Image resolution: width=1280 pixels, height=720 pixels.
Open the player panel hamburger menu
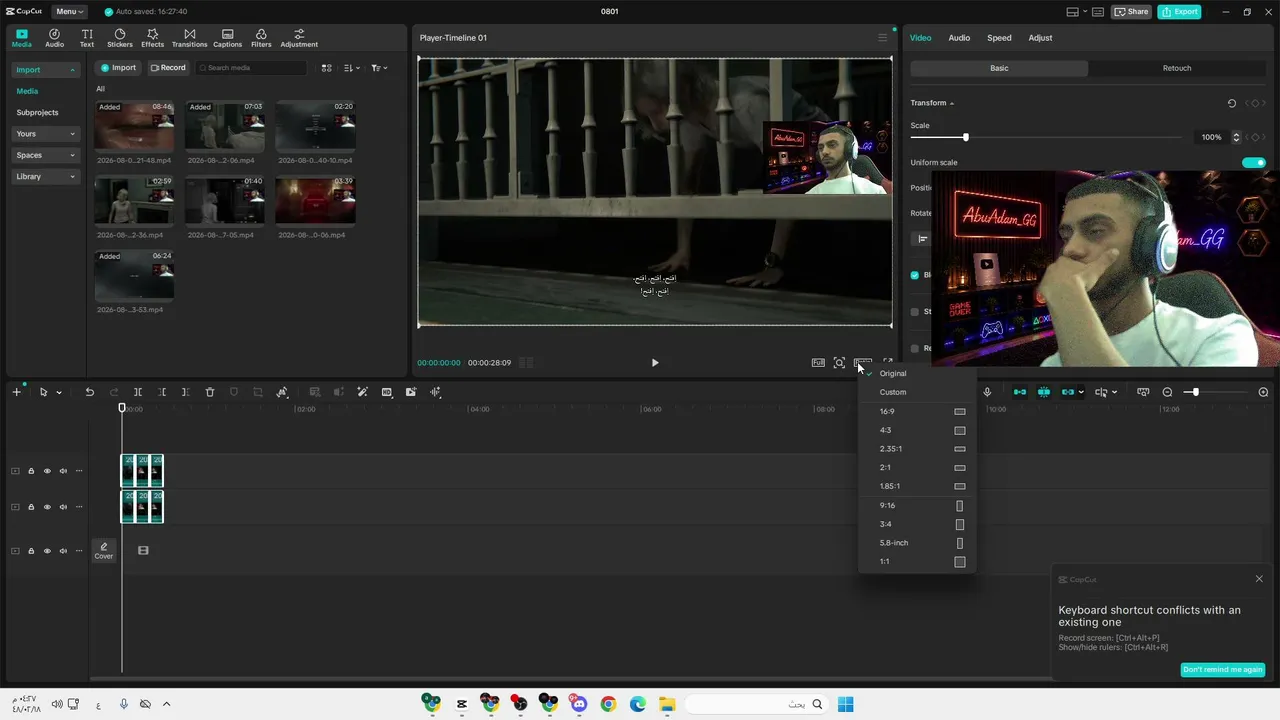[882, 38]
